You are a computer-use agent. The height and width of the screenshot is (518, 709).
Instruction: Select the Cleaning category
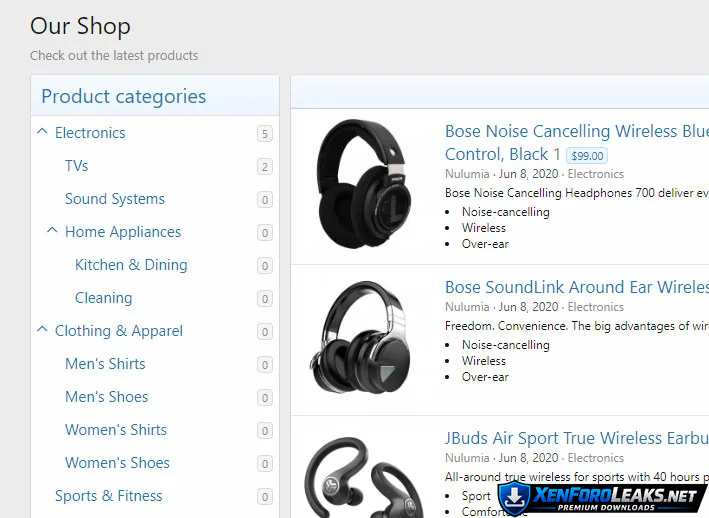tap(104, 298)
